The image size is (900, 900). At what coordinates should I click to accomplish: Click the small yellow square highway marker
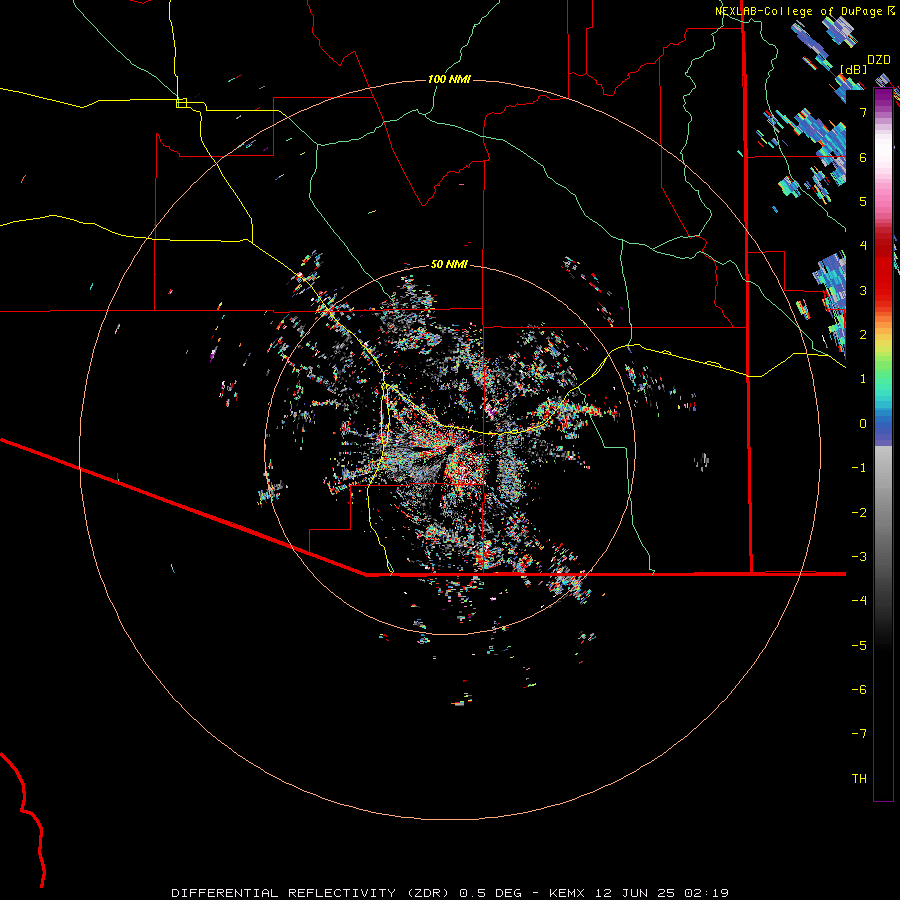coord(181,103)
